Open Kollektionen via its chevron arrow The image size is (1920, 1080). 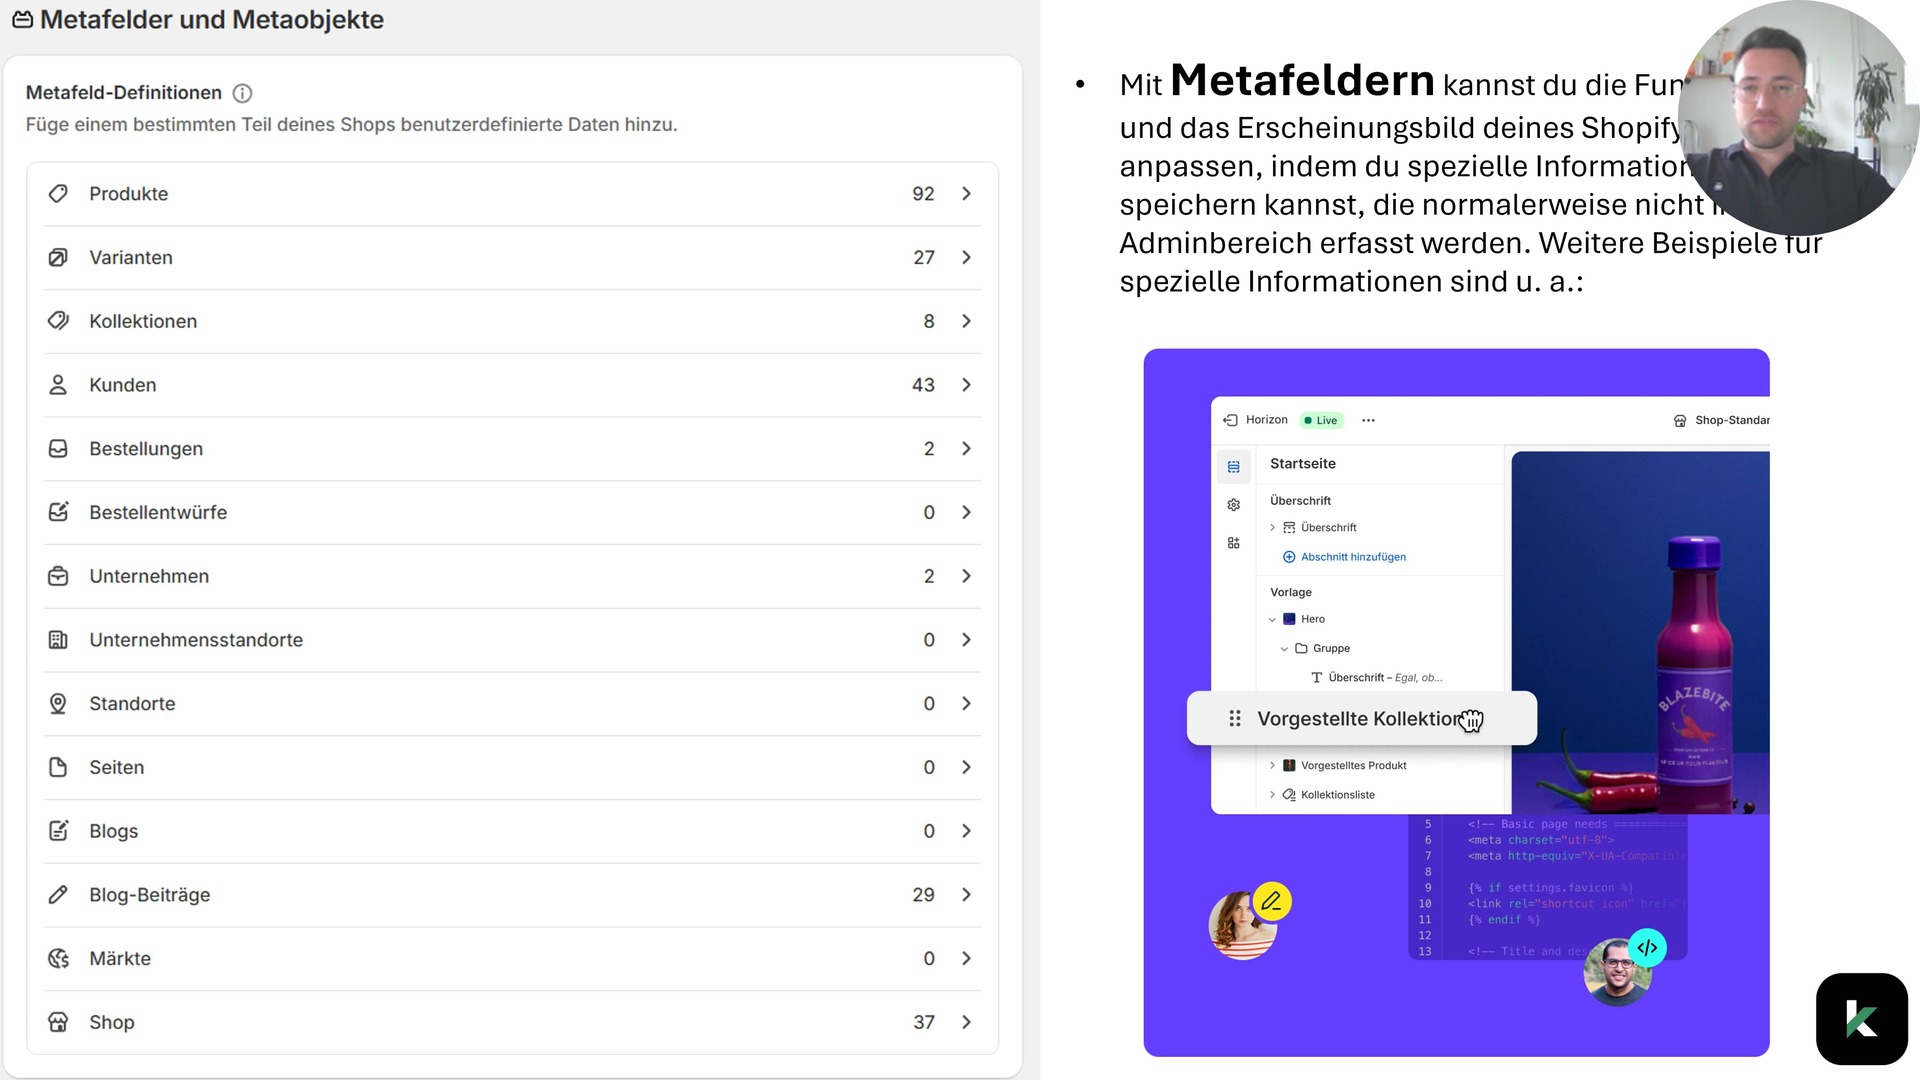pyautogui.click(x=966, y=321)
